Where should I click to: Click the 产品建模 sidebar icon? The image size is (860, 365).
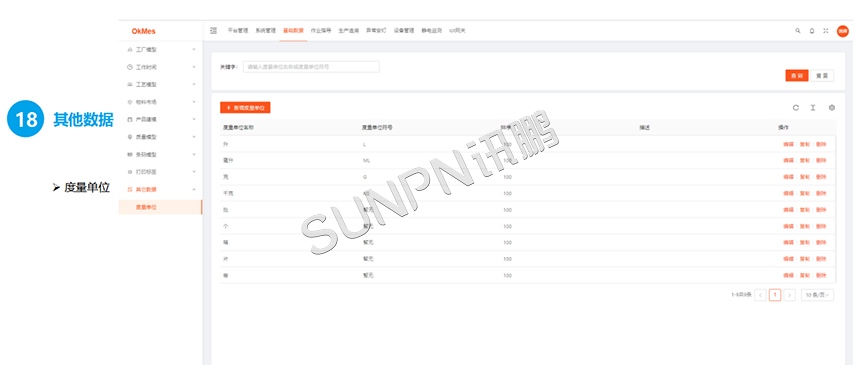130,119
